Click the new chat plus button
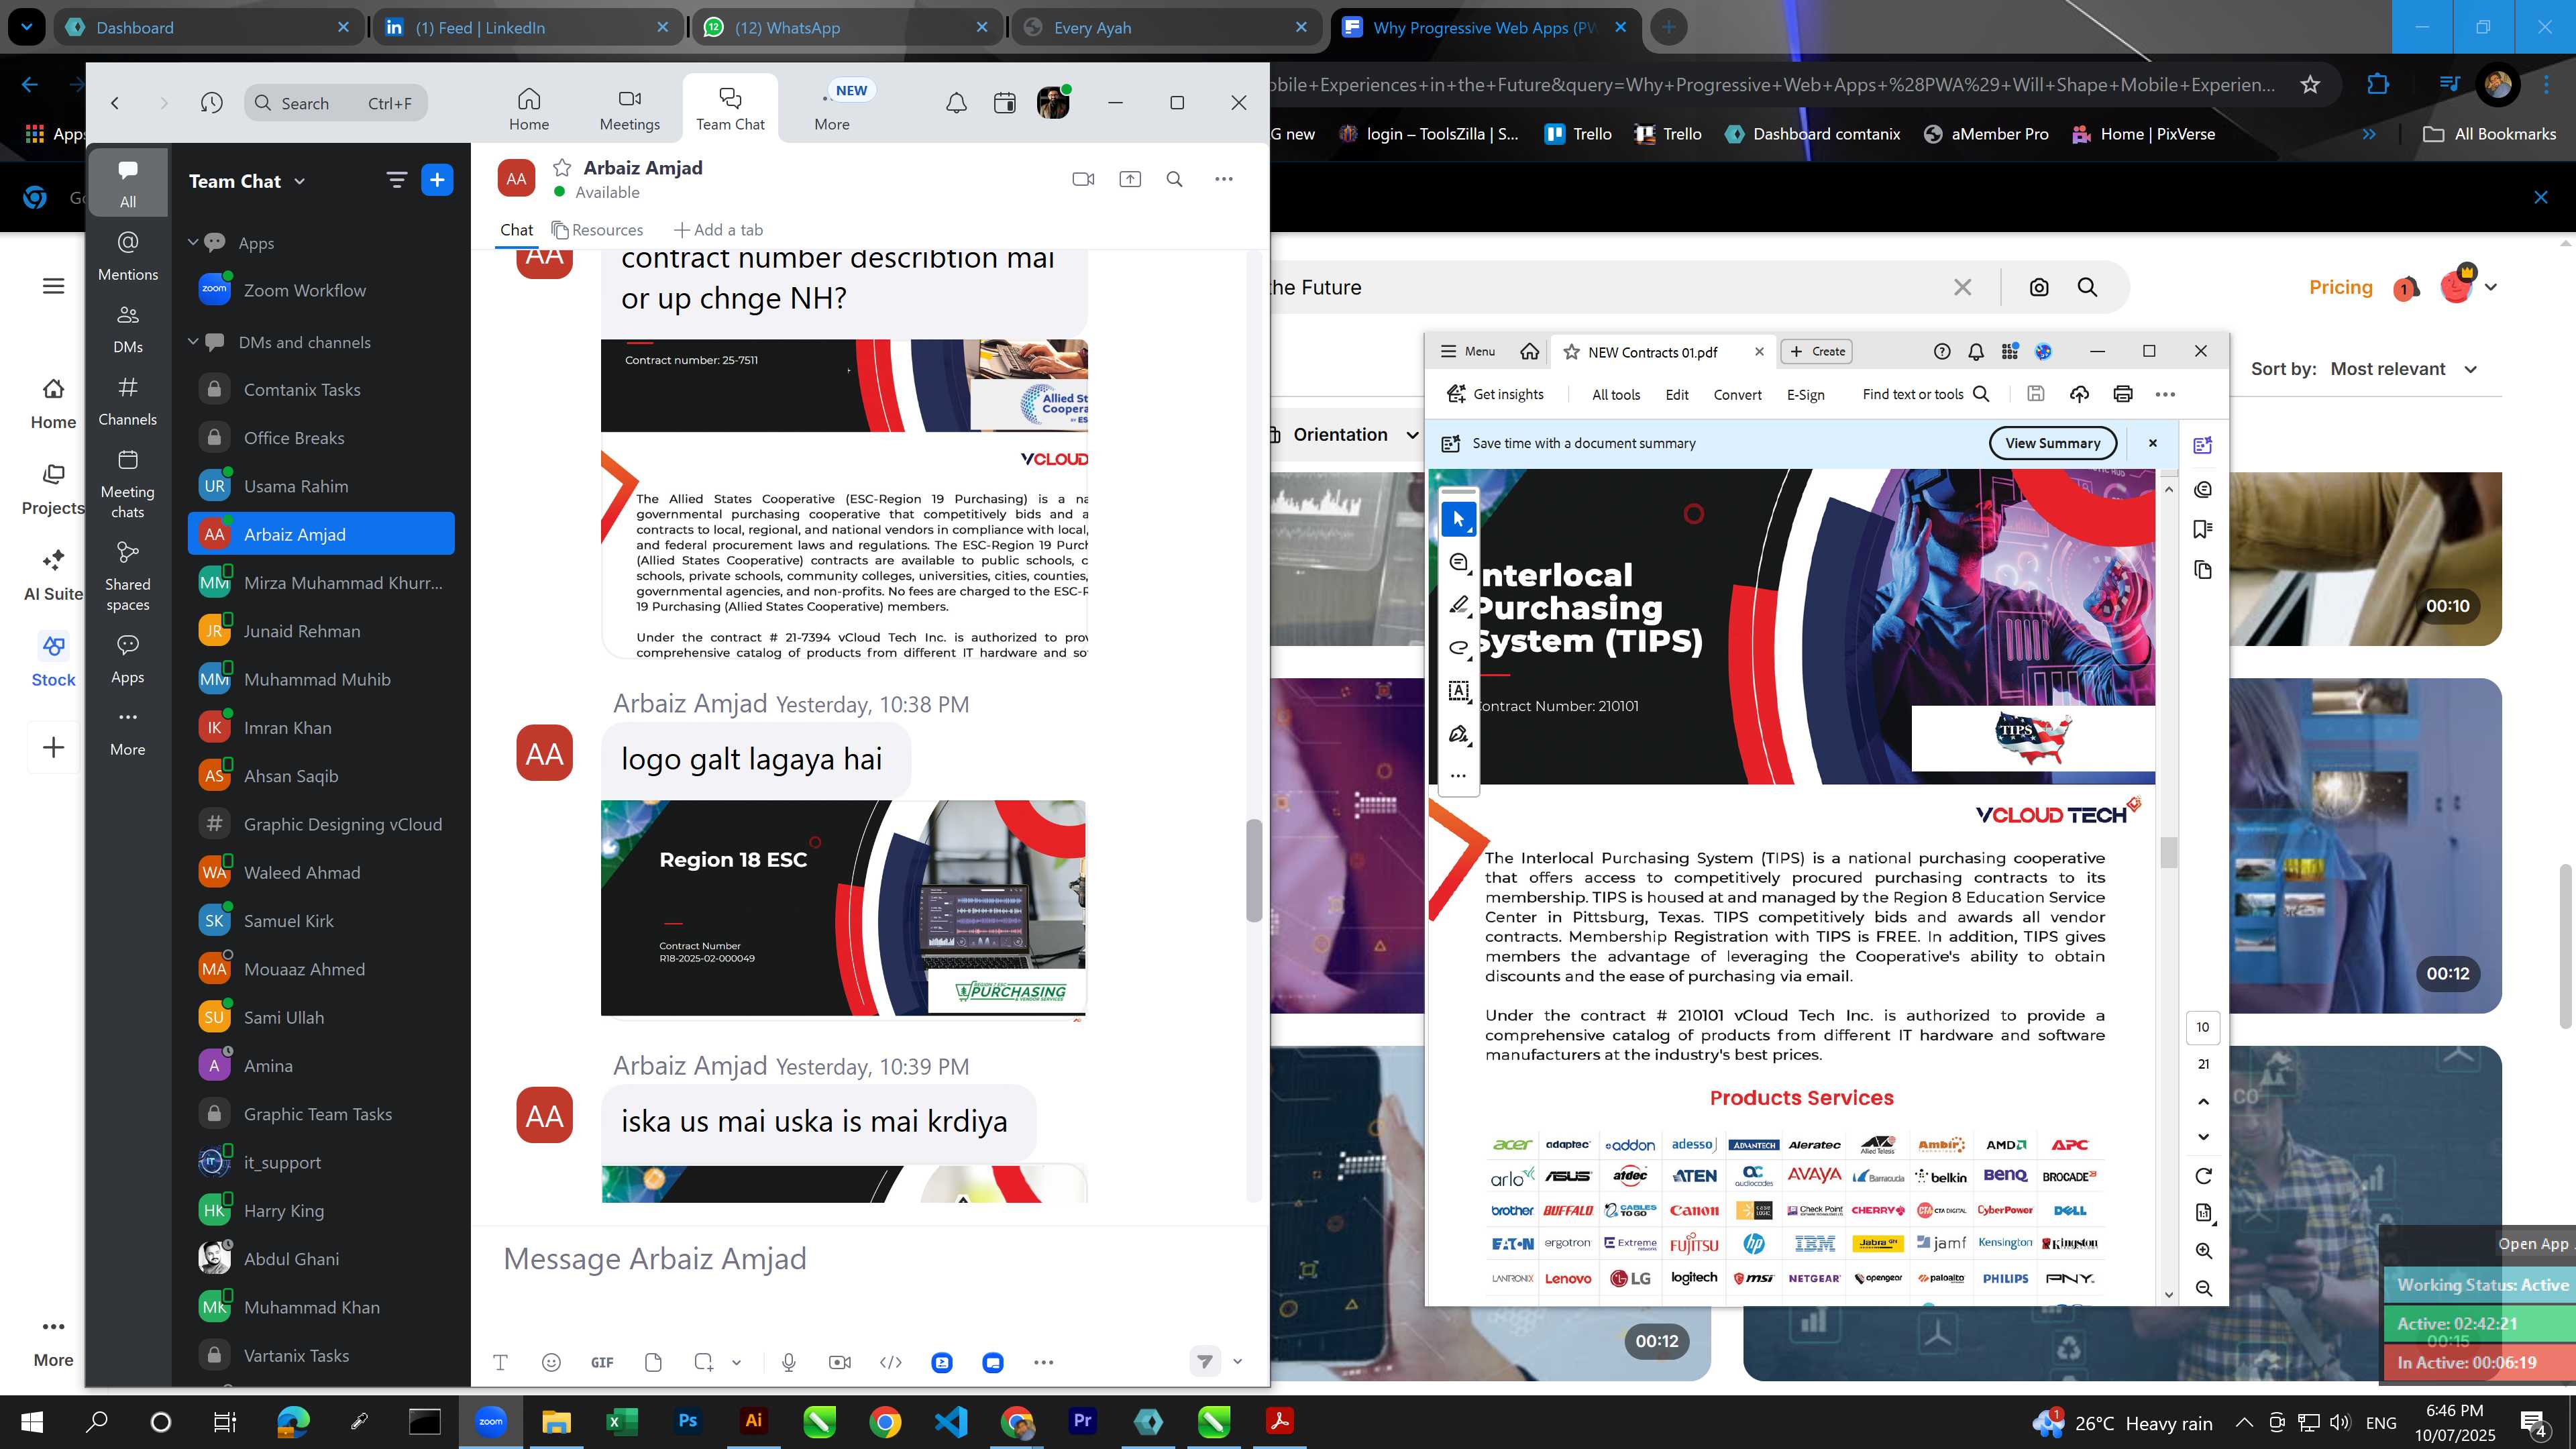 [x=437, y=180]
